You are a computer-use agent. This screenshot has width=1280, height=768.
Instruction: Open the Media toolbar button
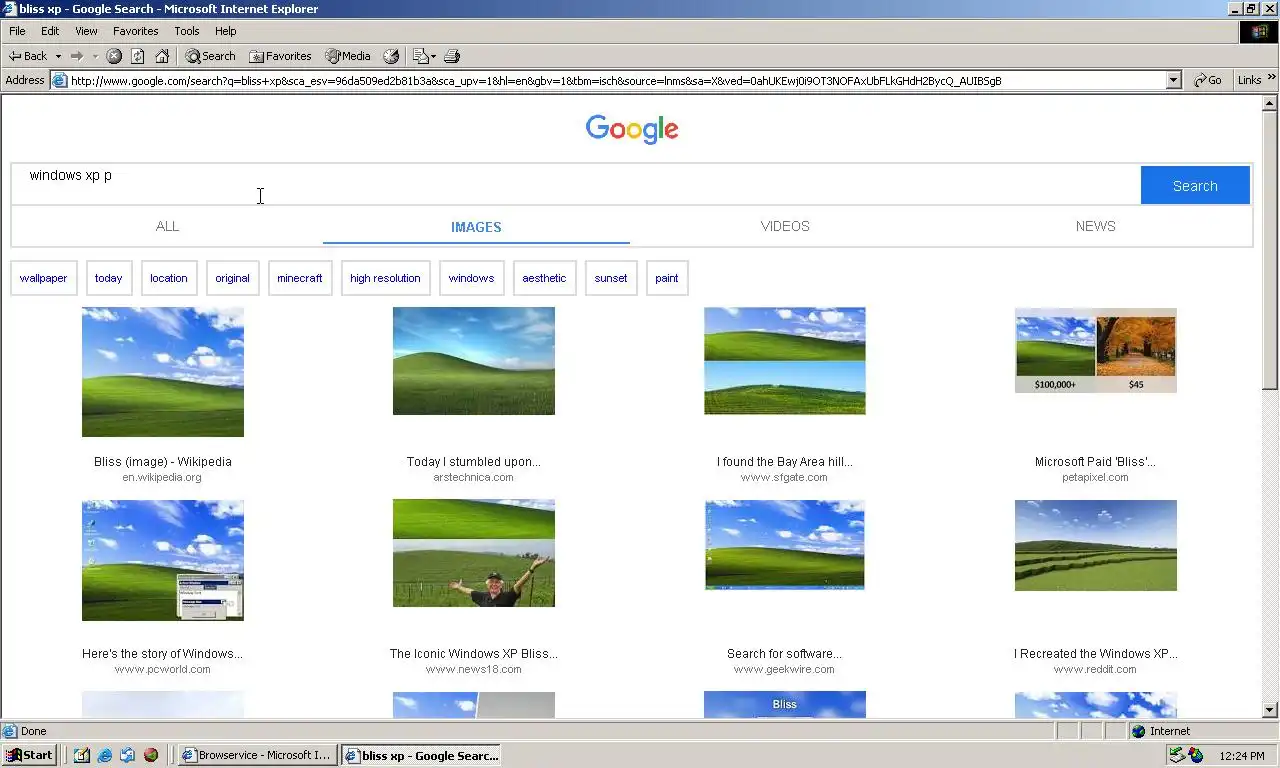click(x=348, y=56)
